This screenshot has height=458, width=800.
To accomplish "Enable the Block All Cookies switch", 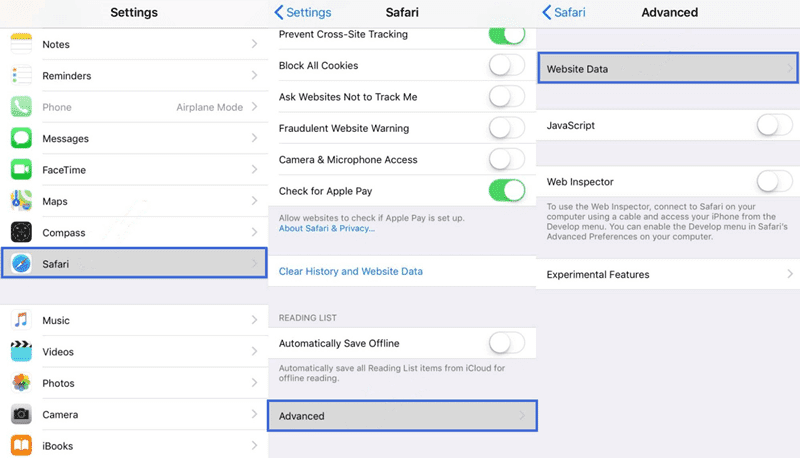I will (x=507, y=65).
